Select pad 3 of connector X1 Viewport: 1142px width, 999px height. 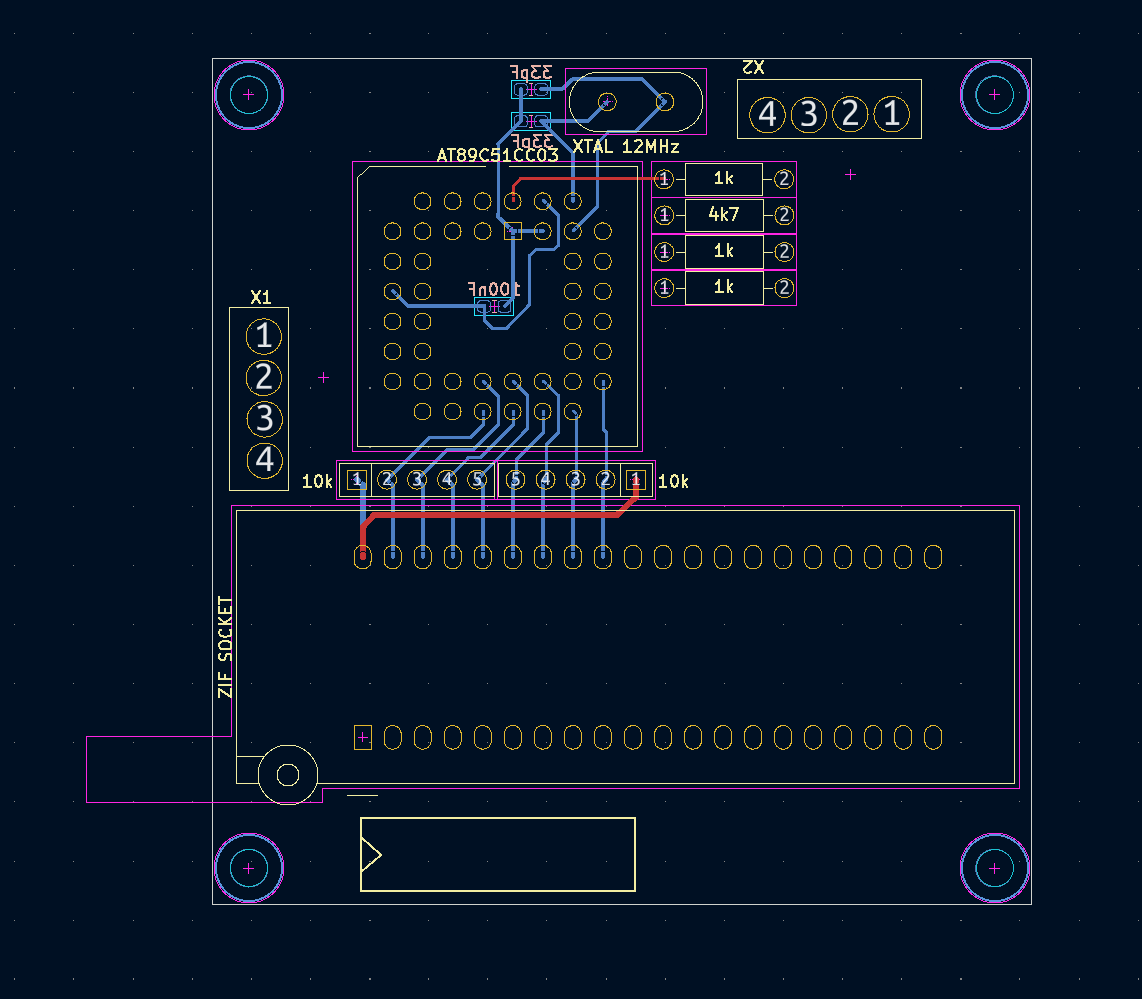264,419
